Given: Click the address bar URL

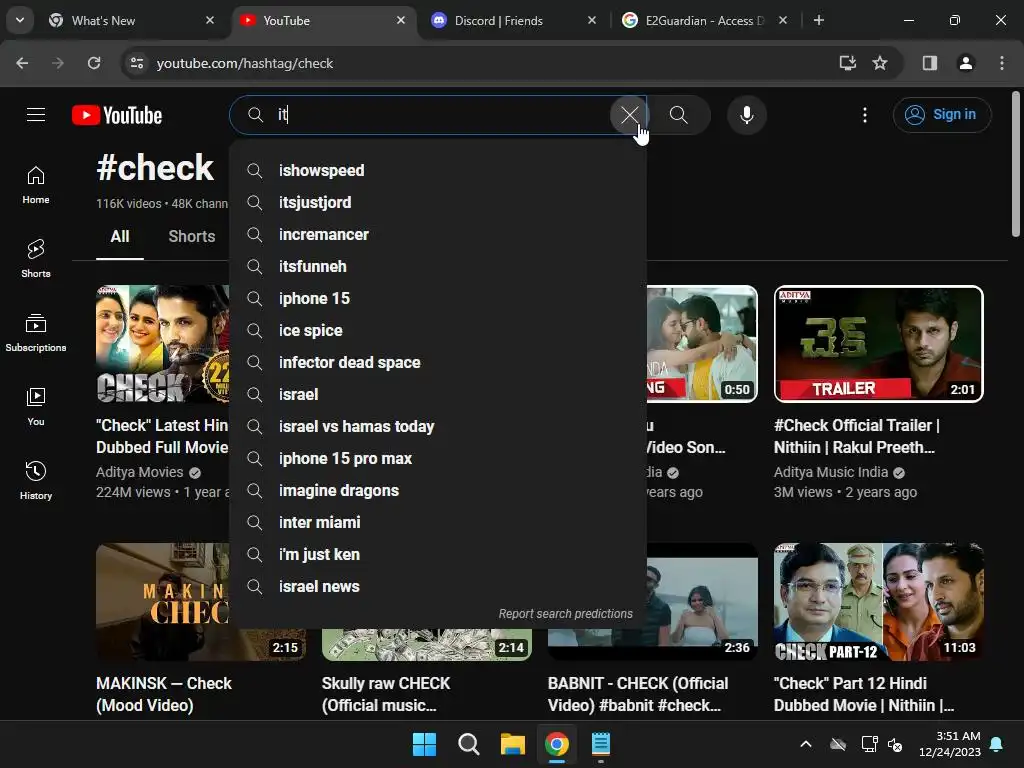Looking at the screenshot, I should coord(245,63).
